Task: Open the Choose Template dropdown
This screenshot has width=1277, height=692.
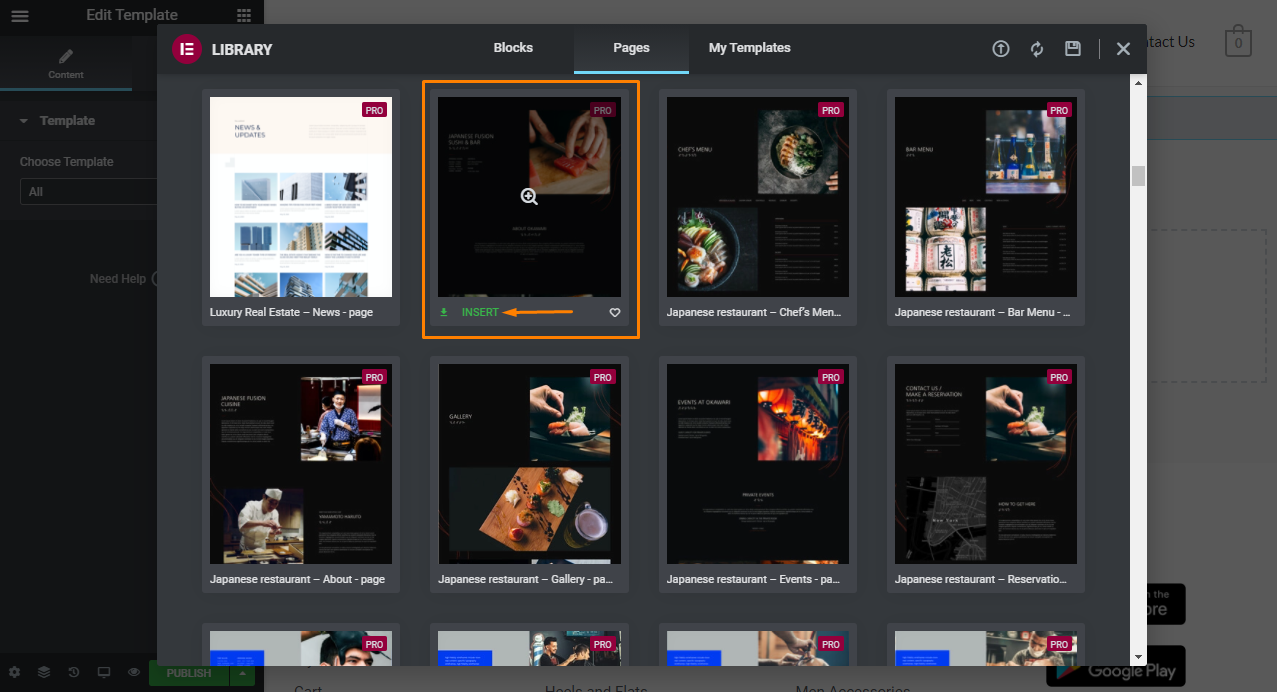Action: tap(88, 192)
